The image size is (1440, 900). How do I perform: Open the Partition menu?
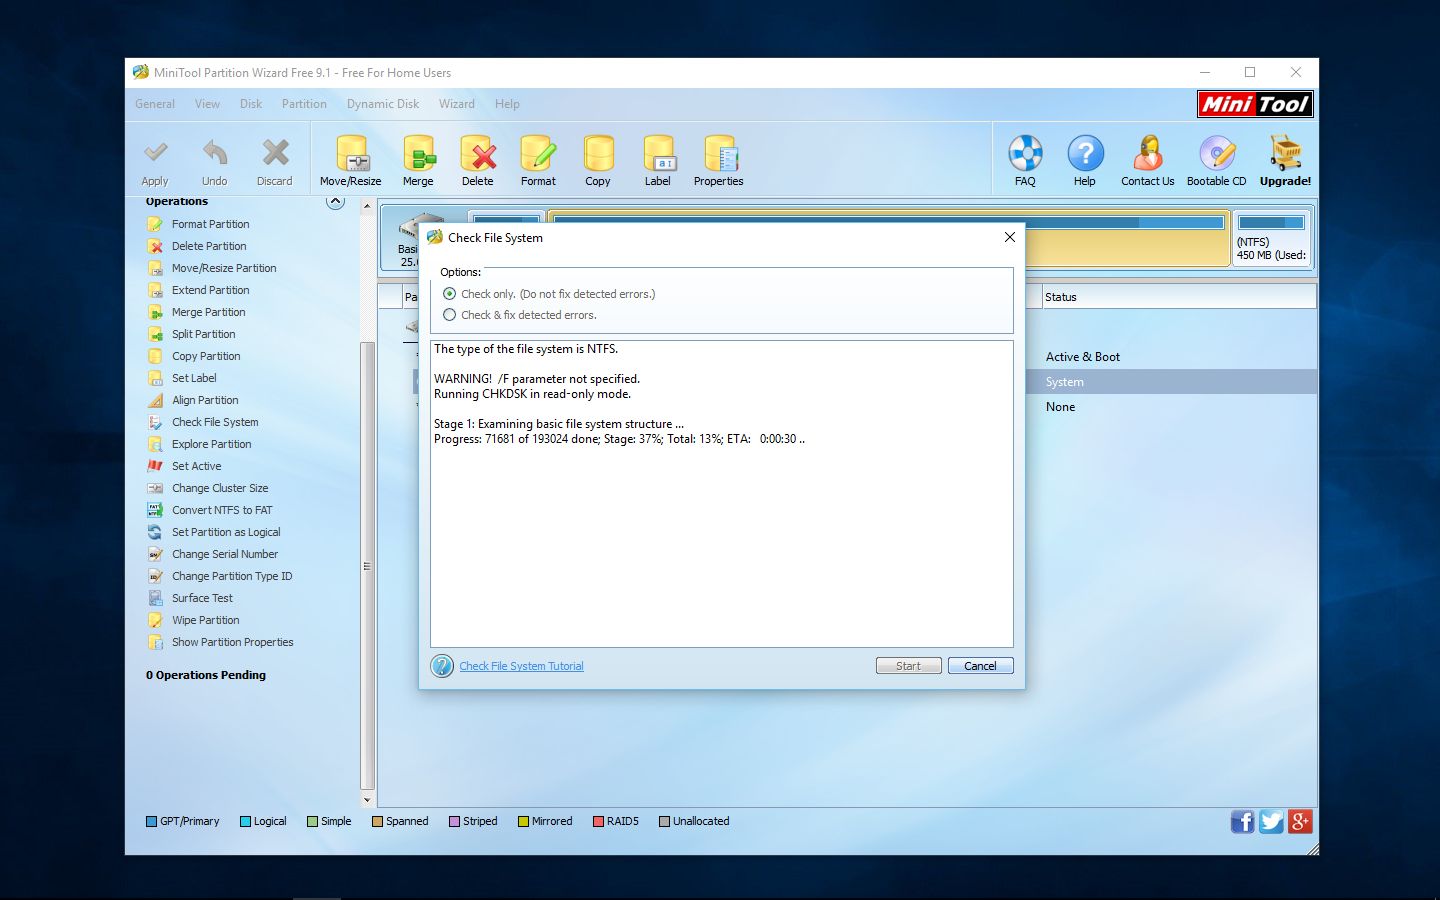point(304,104)
